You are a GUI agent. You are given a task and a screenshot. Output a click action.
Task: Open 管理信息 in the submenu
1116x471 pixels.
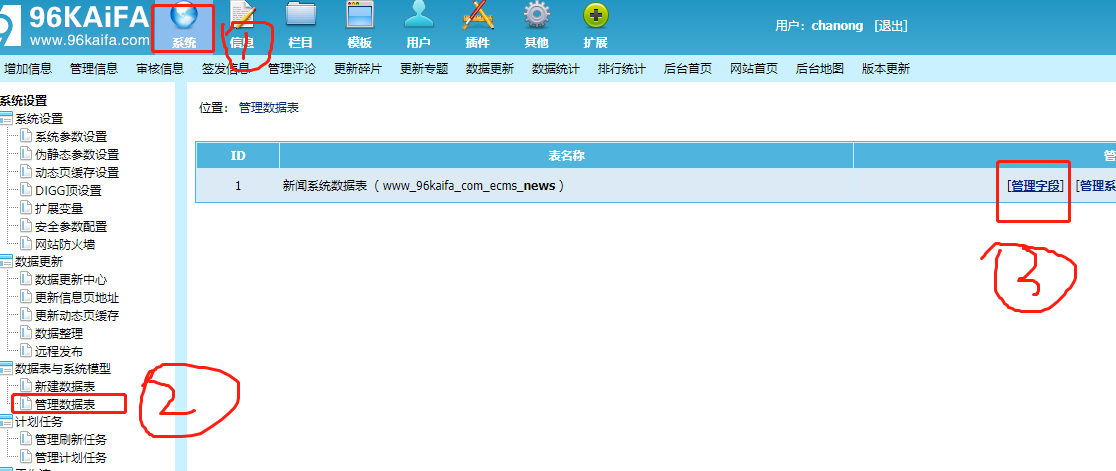(94, 69)
